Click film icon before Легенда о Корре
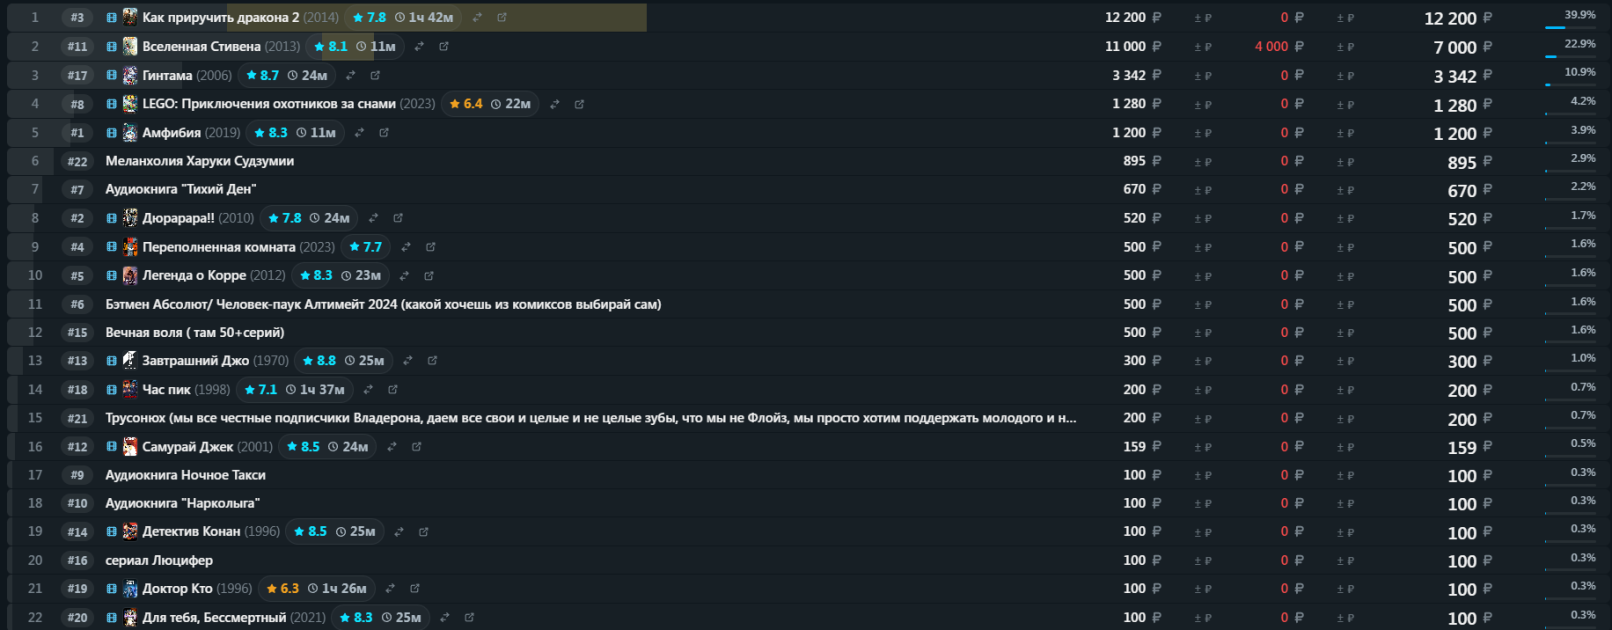The height and width of the screenshot is (630, 1612). coord(111,275)
